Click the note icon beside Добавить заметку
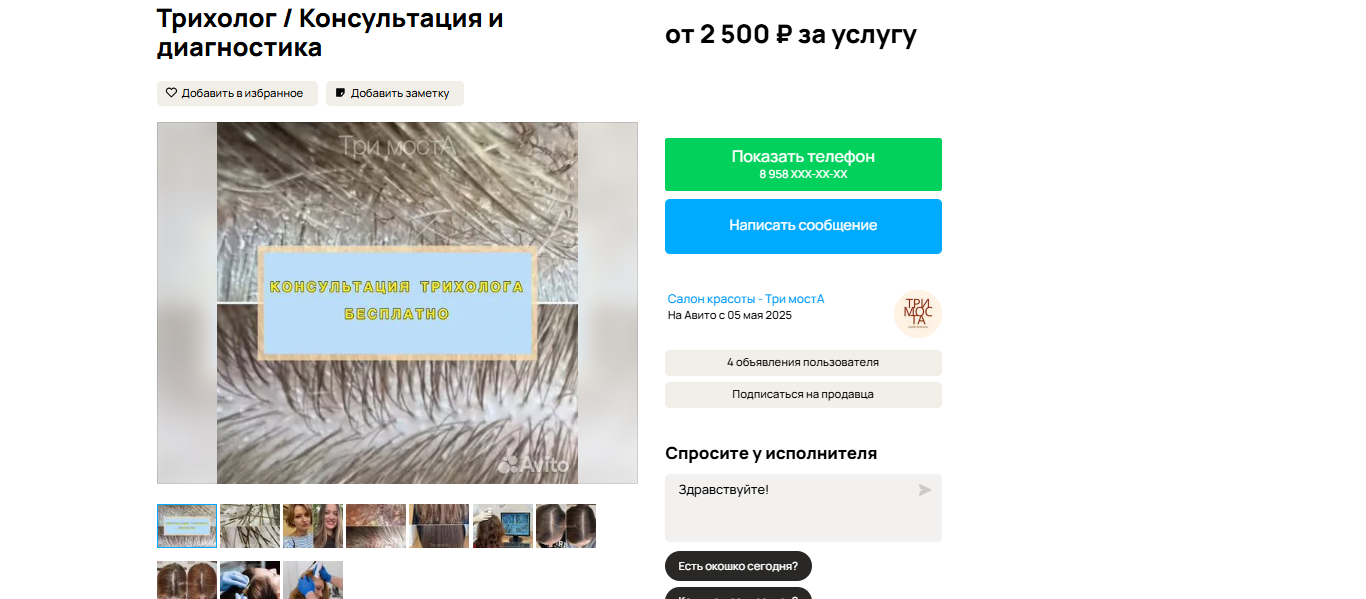 pos(340,93)
